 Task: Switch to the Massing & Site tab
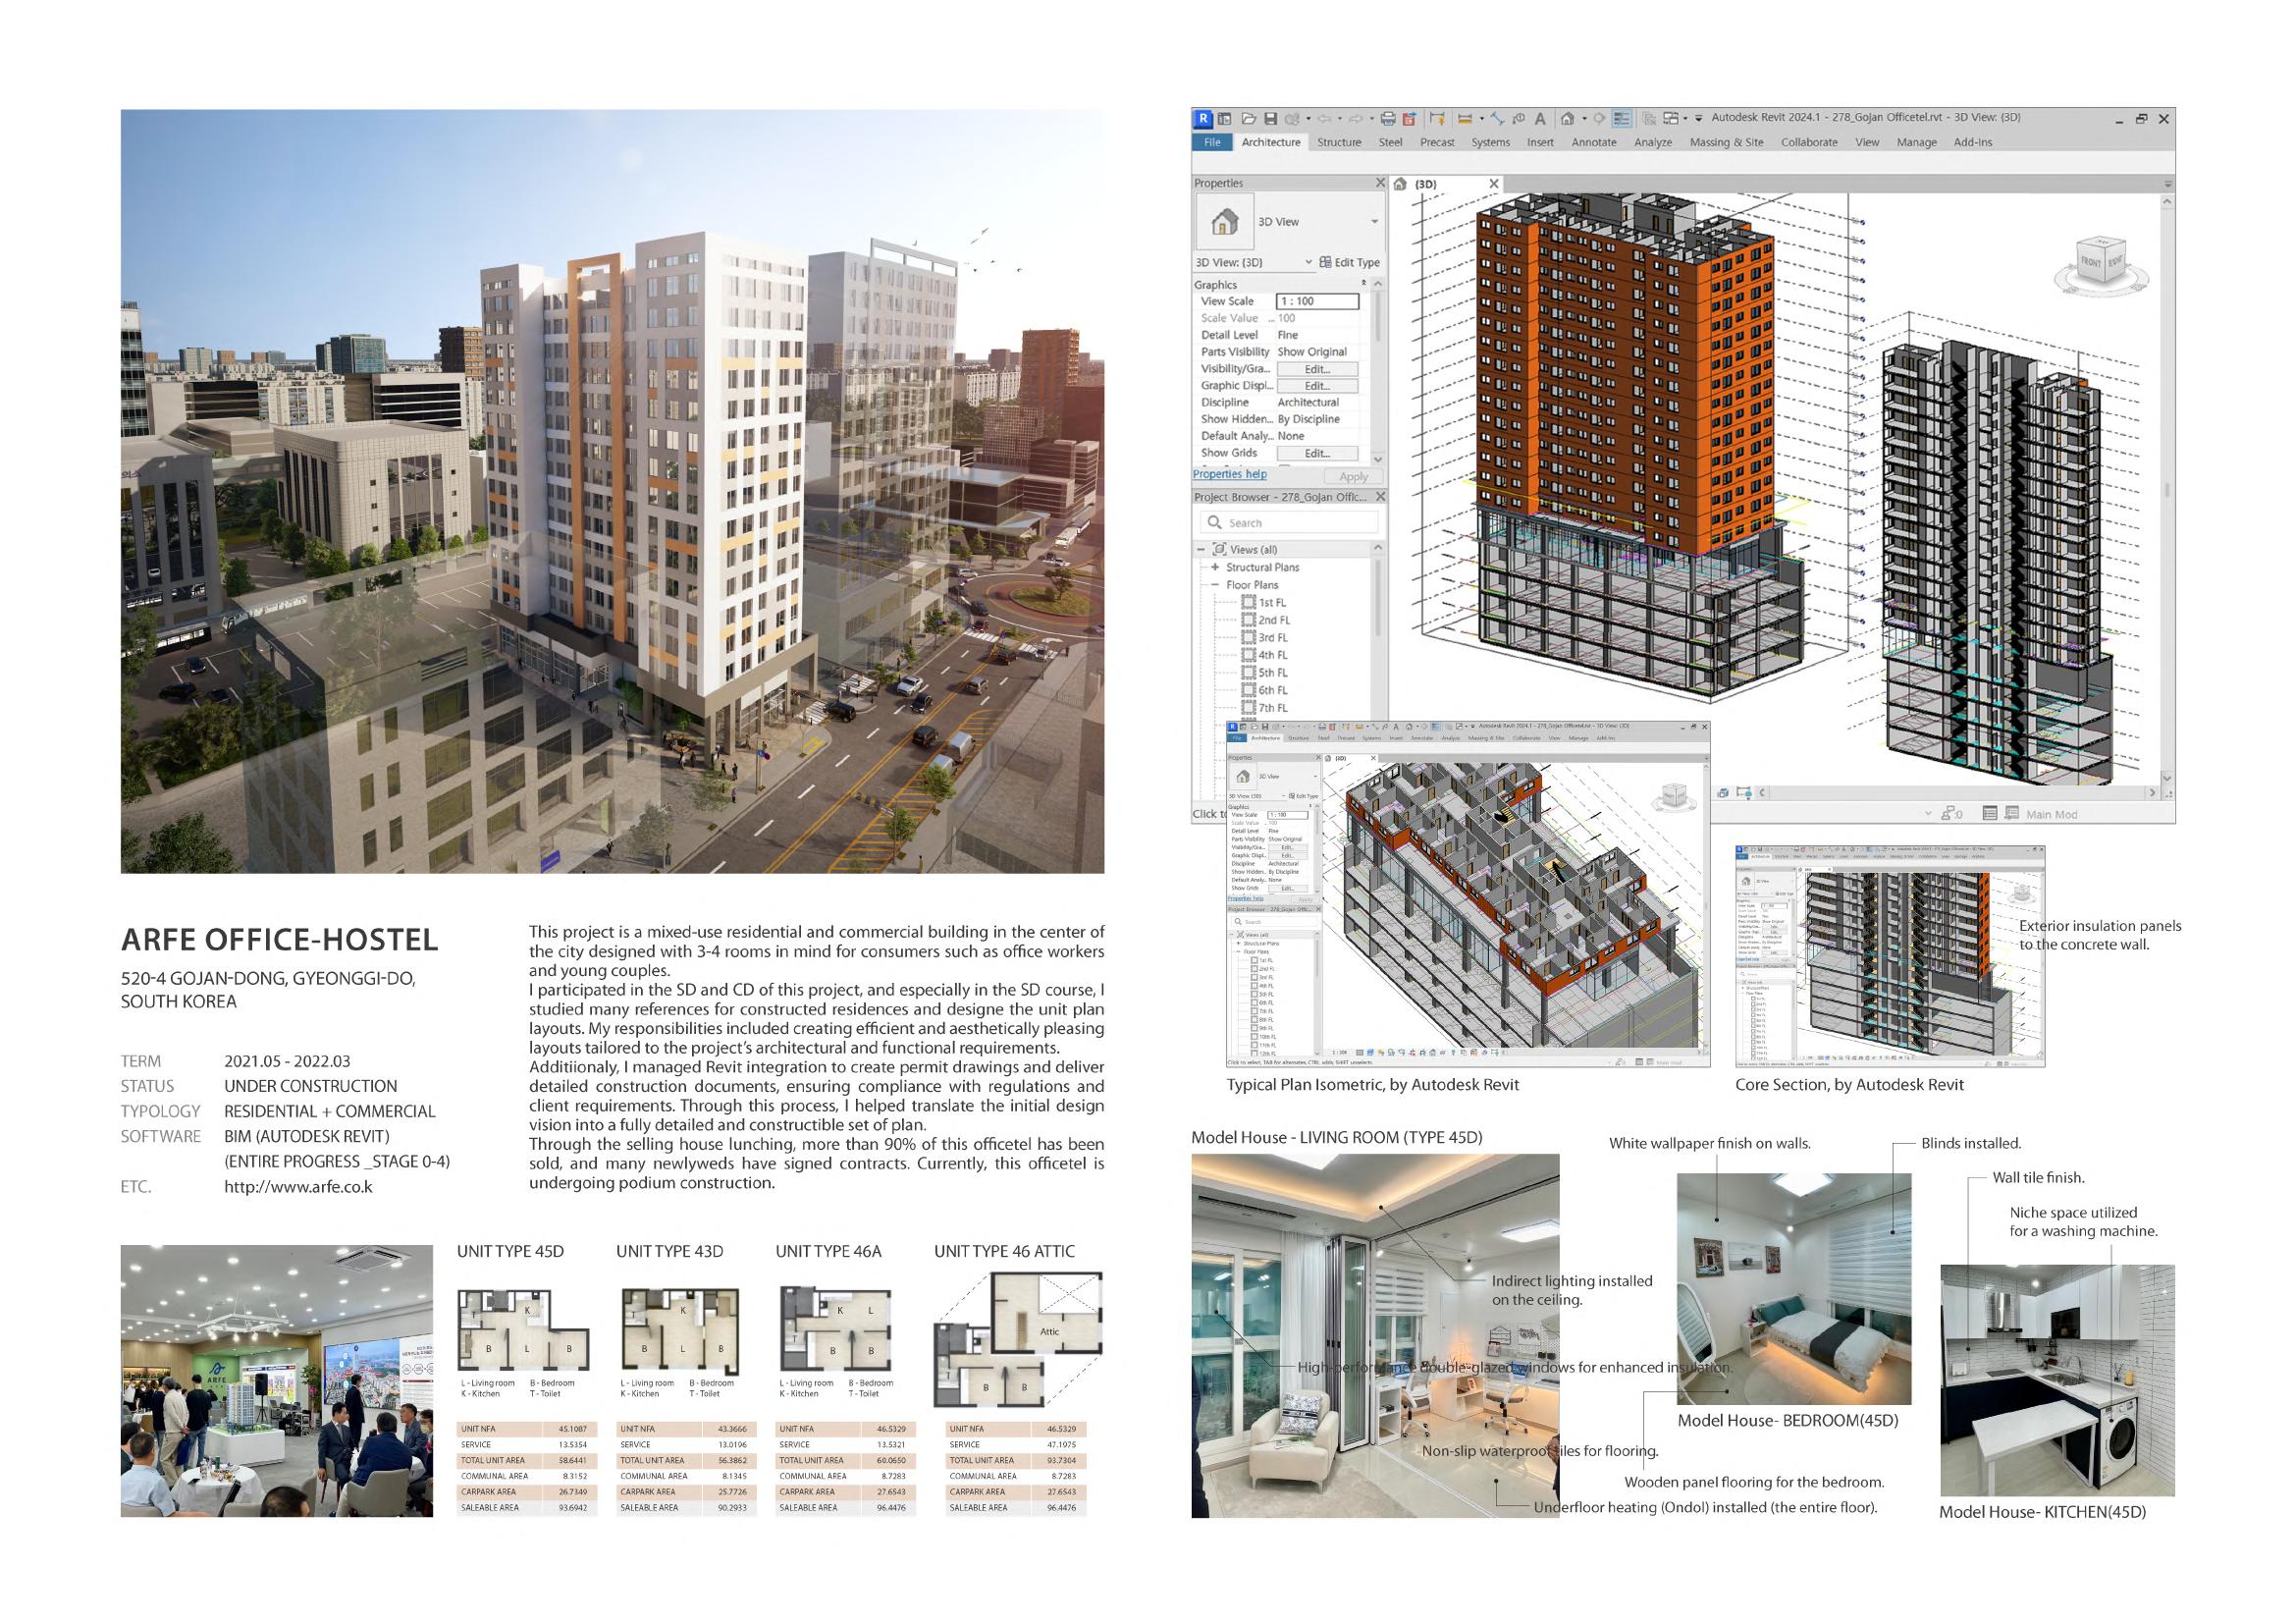(x=1726, y=142)
